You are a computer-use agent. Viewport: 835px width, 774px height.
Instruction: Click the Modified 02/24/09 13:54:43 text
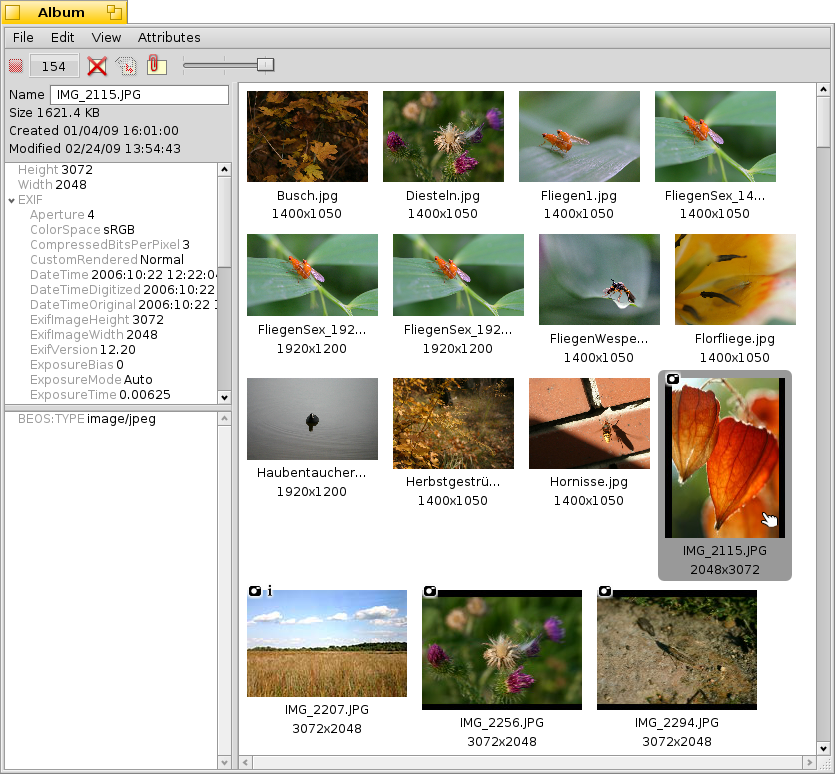(95, 149)
